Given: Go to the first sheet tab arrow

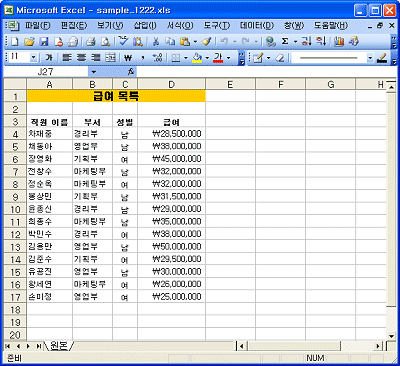Looking at the screenshot, I should point(8,346).
